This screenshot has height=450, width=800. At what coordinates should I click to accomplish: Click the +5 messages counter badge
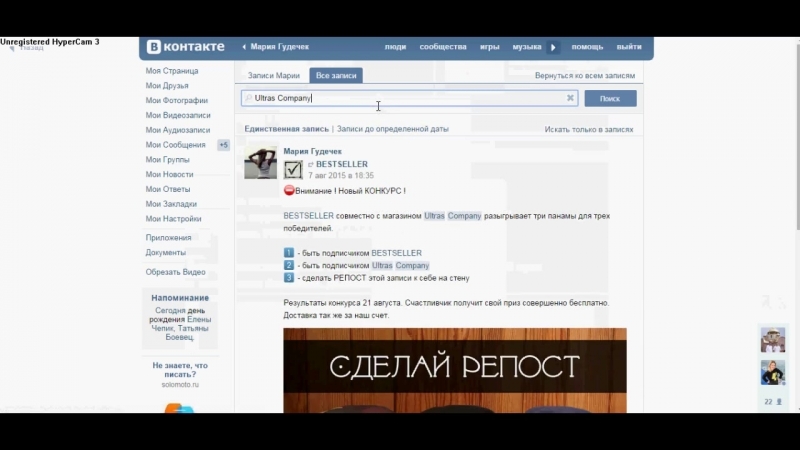[223, 145]
